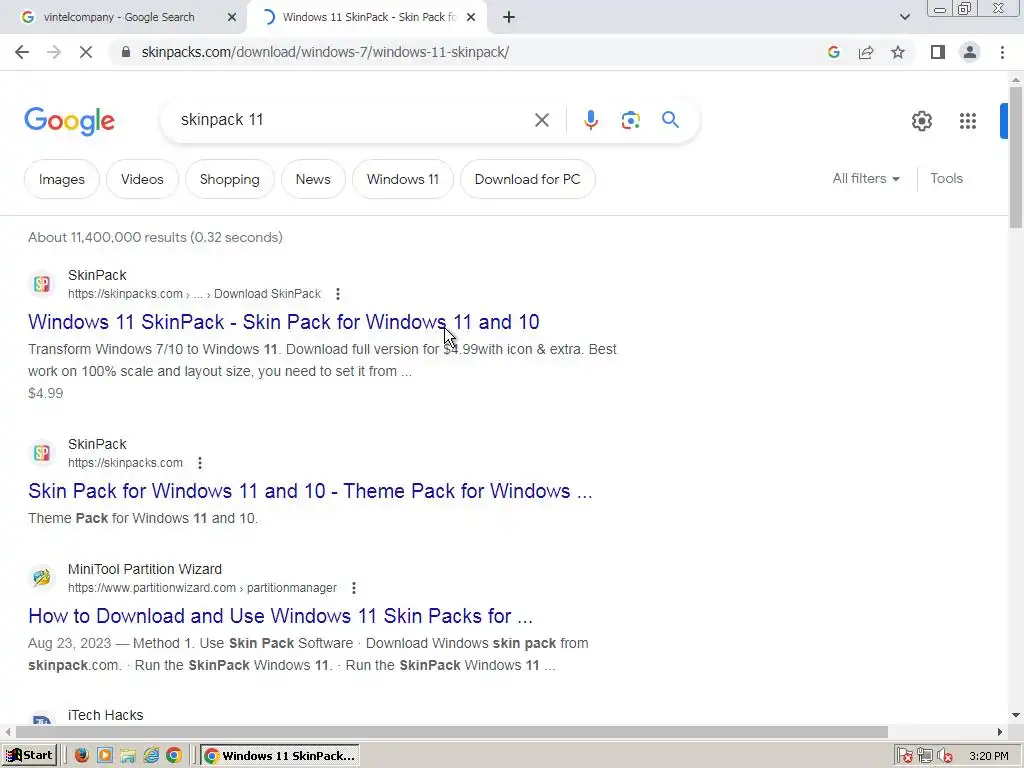Viewport: 1024px width, 768px height.
Task: Filter results by Images
Action: pyautogui.click(x=61, y=179)
